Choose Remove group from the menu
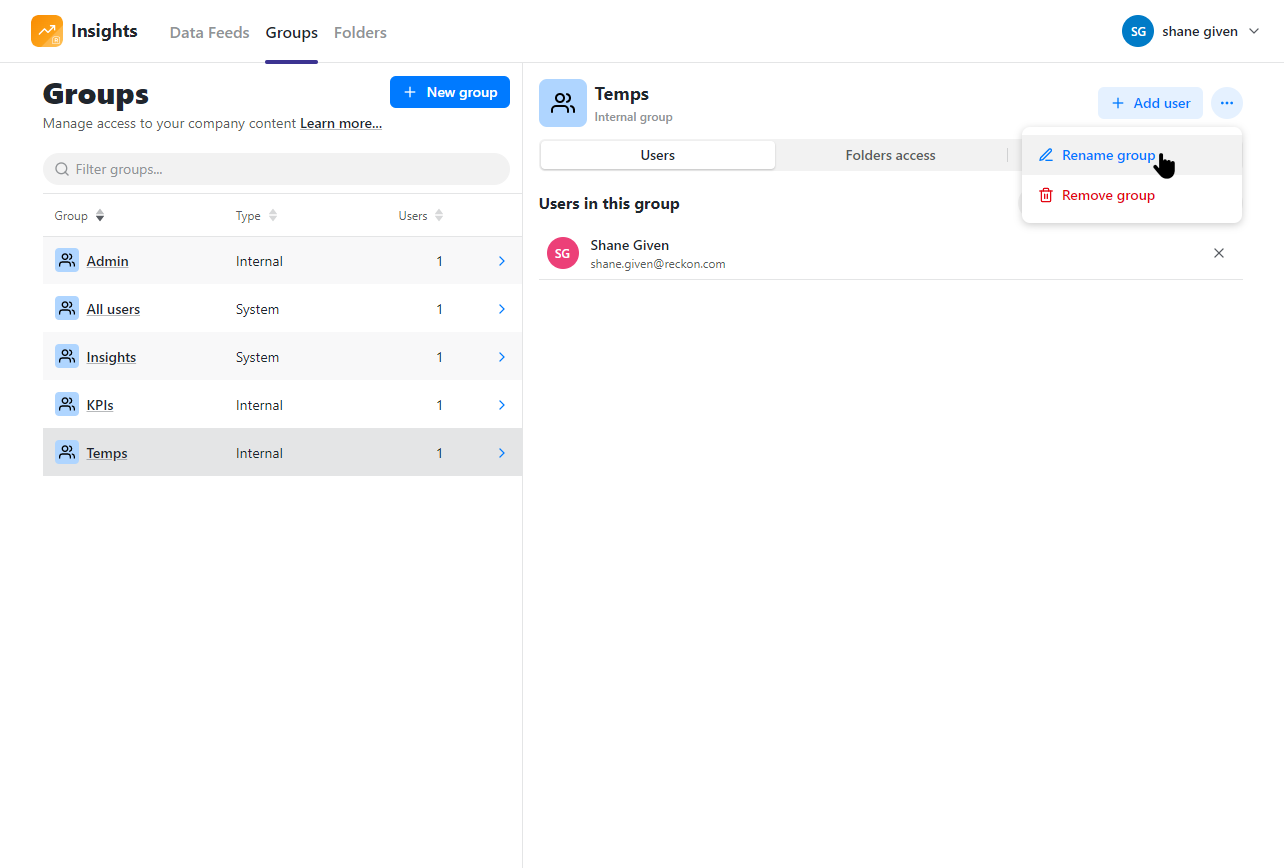This screenshot has height=868, width=1284. point(1108,195)
